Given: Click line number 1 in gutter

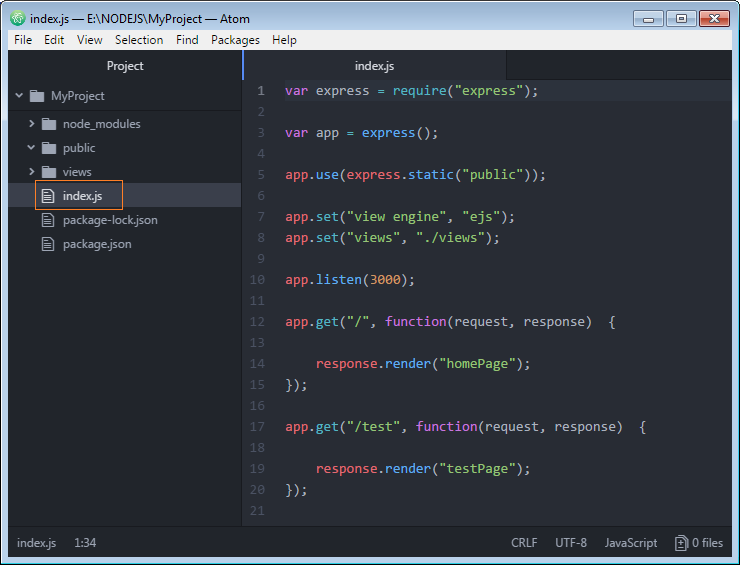Looking at the screenshot, I should (x=261, y=91).
